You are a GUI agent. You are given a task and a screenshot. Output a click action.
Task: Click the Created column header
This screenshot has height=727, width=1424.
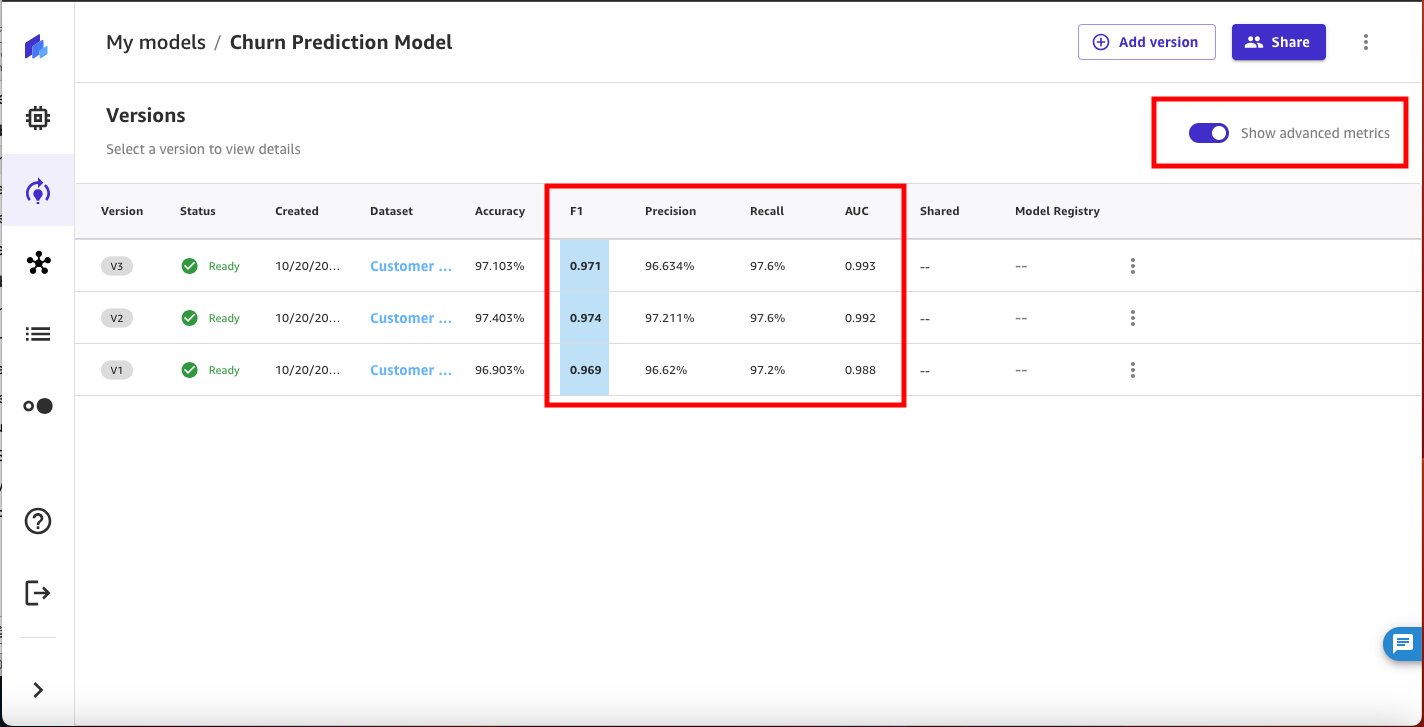(x=297, y=211)
